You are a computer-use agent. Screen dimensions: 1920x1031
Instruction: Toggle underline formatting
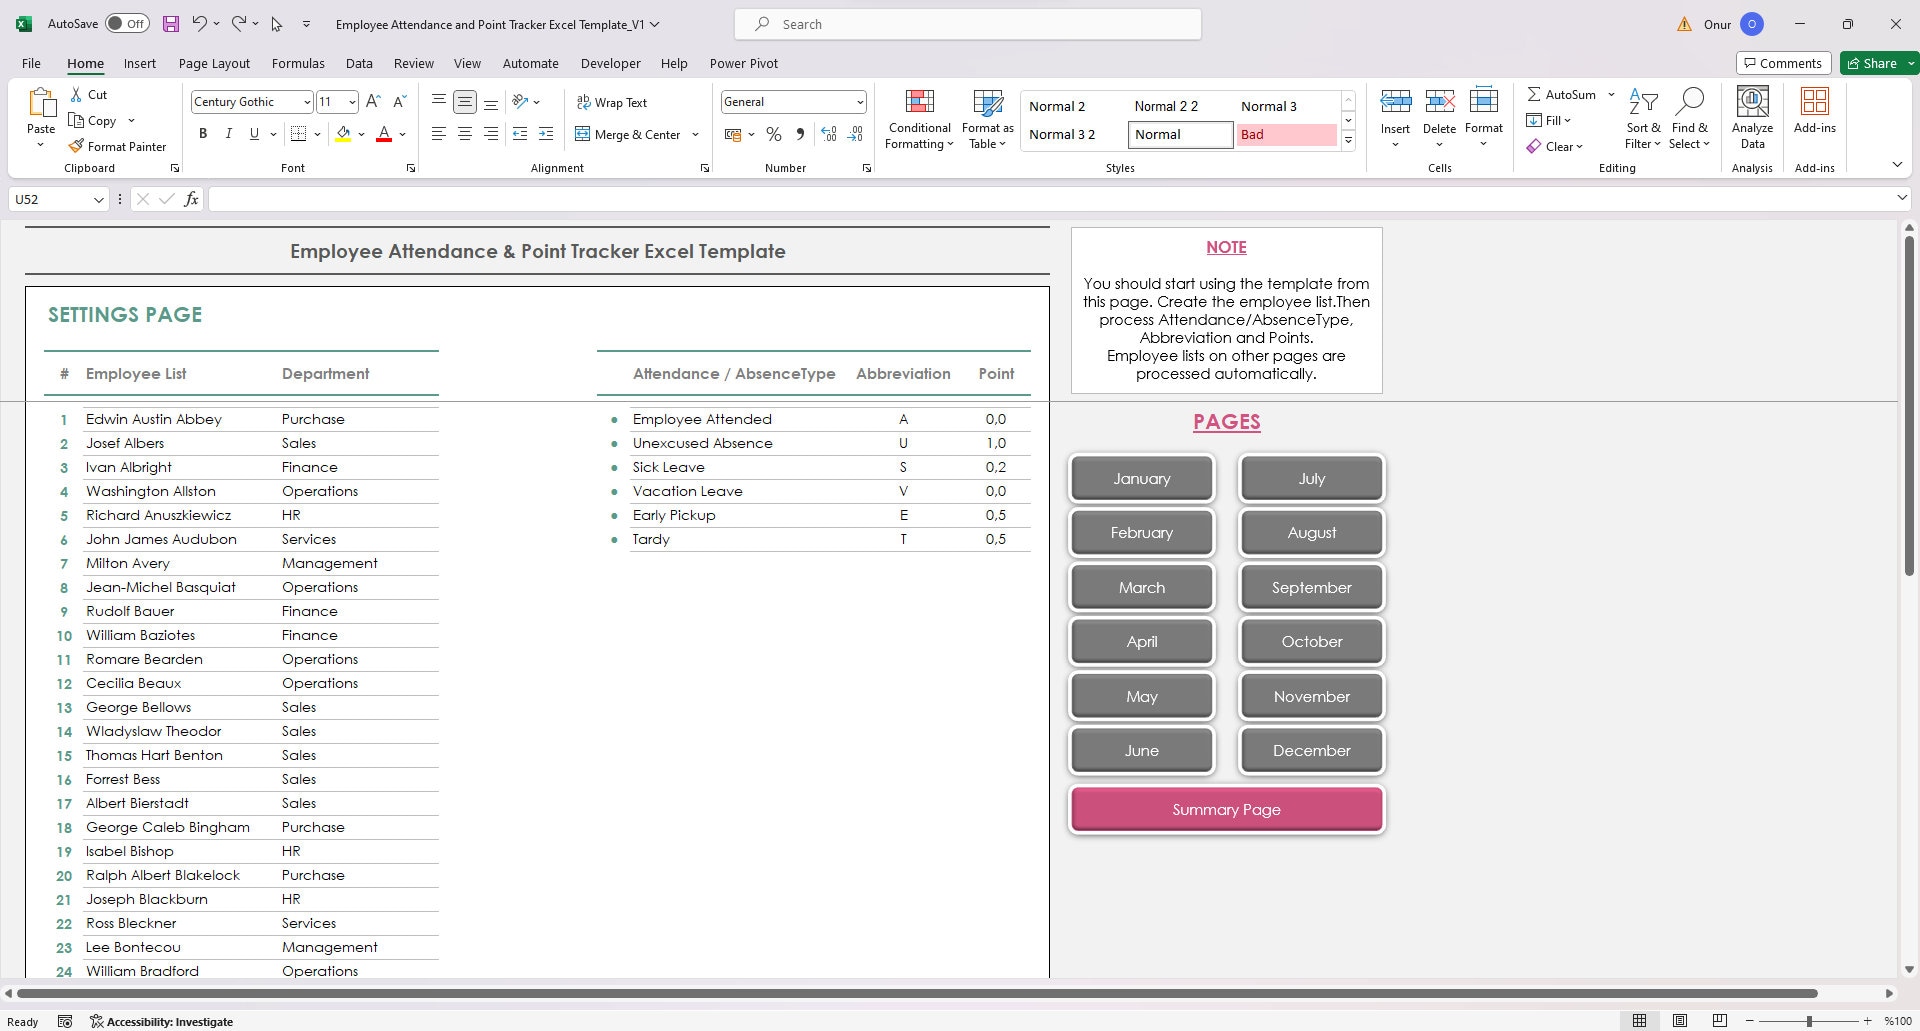click(x=254, y=133)
